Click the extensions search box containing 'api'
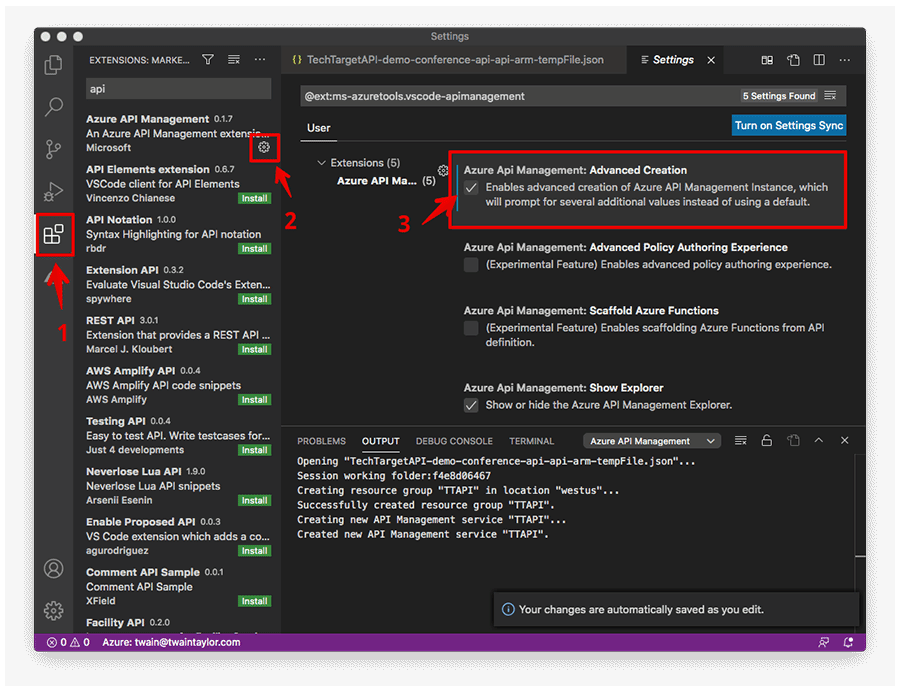This screenshot has width=900, height=692. point(178,89)
